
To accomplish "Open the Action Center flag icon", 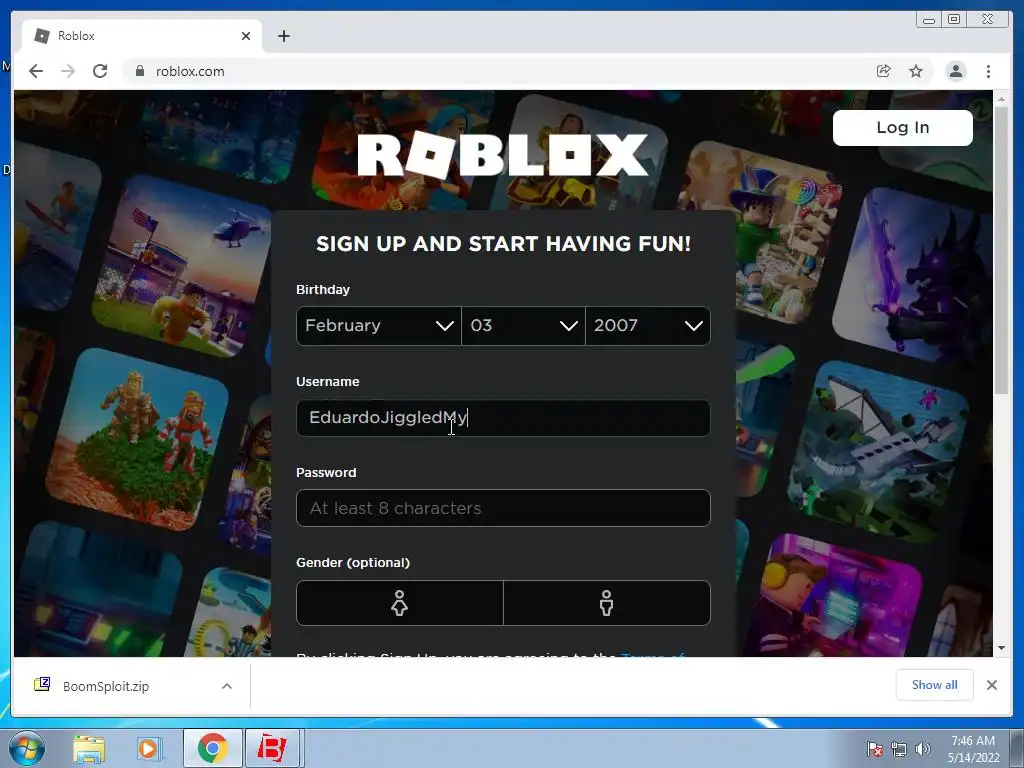I will pyautogui.click(x=874, y=748).
